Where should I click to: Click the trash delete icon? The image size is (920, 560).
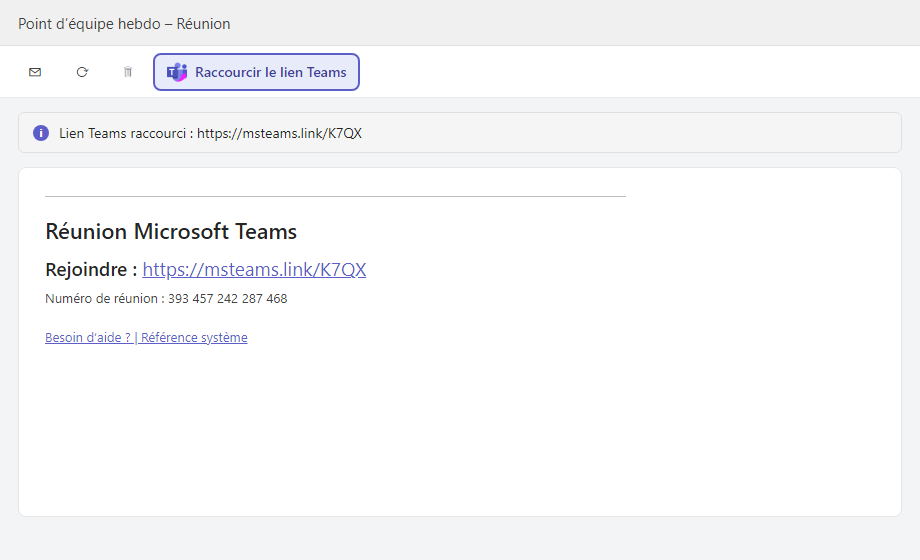click(x=128, y=72)
